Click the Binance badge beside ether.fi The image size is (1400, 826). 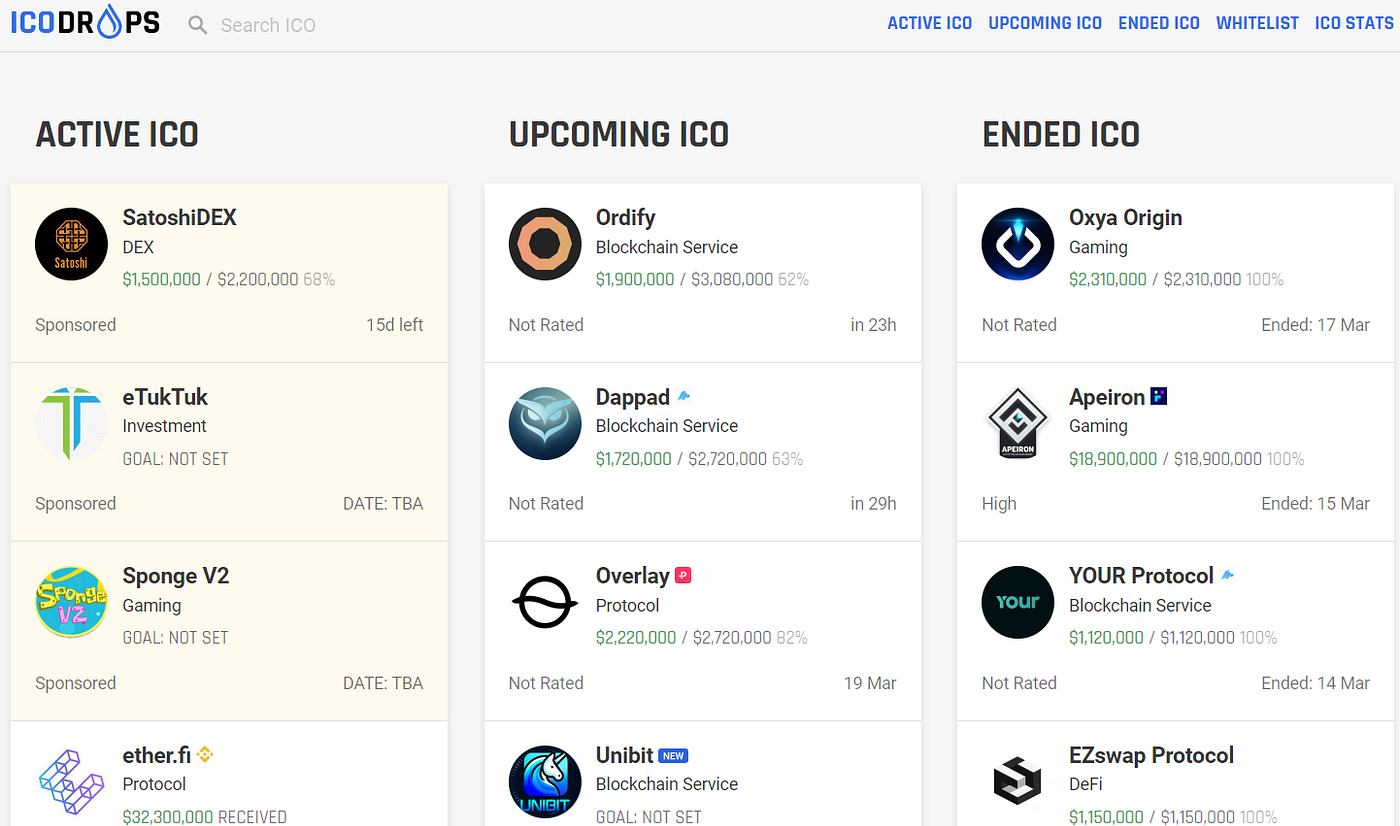point(205,754)
